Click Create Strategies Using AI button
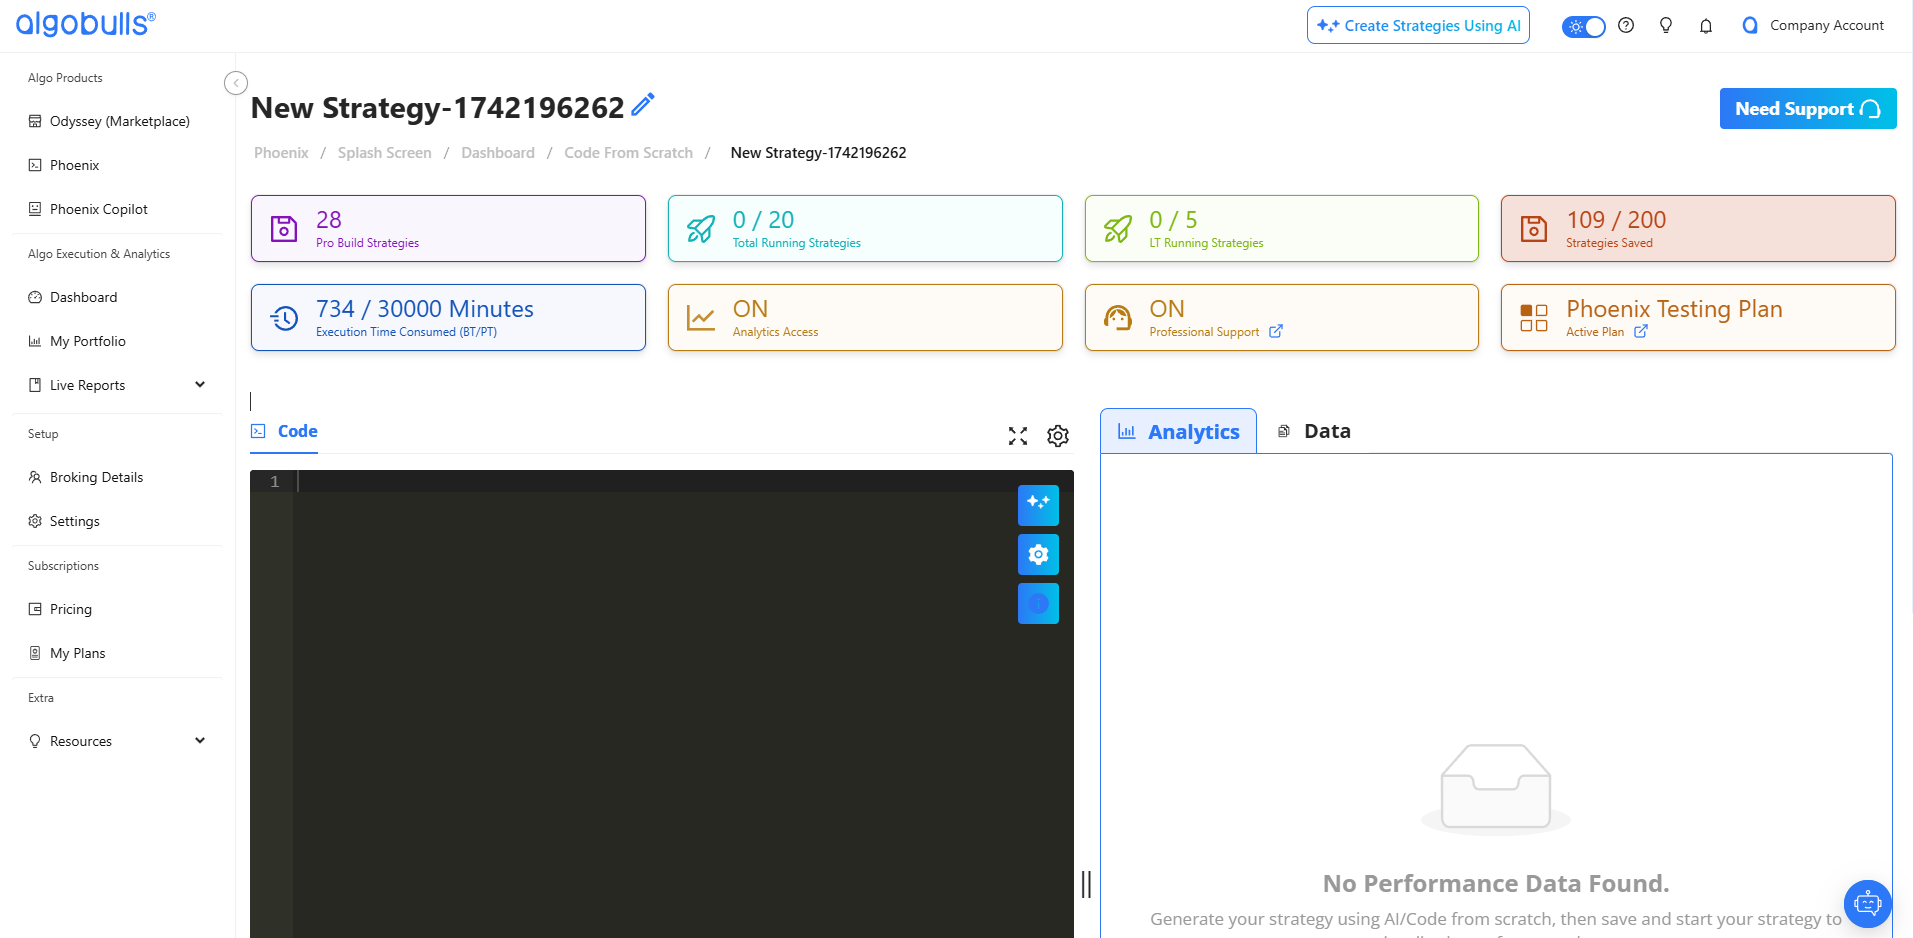 pyautogui.click(x=1418, y=25)
